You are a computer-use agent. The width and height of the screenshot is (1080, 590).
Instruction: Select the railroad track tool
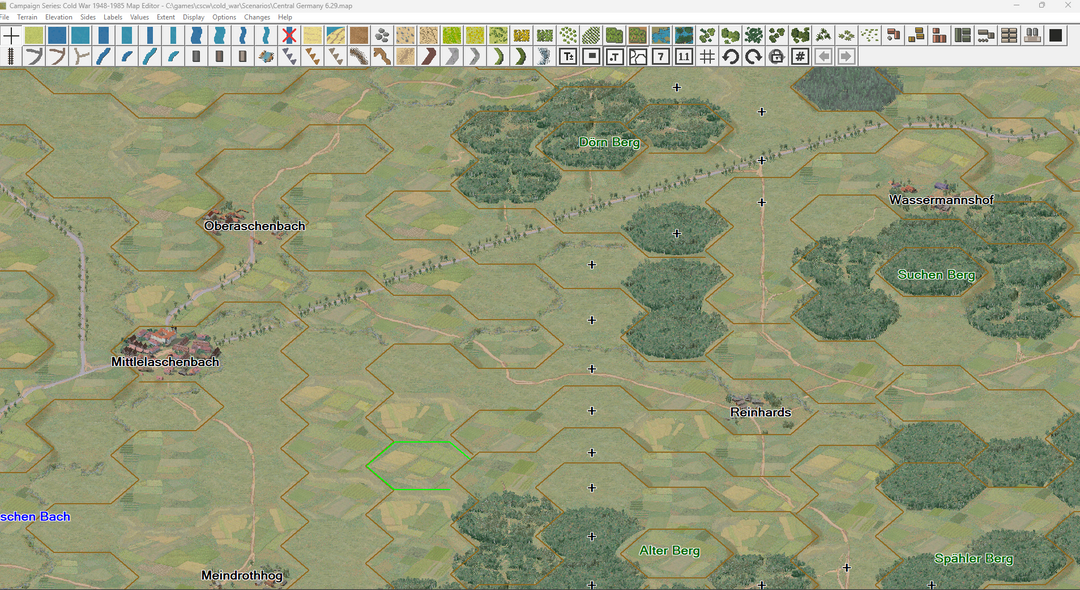[x=11, y=56]
